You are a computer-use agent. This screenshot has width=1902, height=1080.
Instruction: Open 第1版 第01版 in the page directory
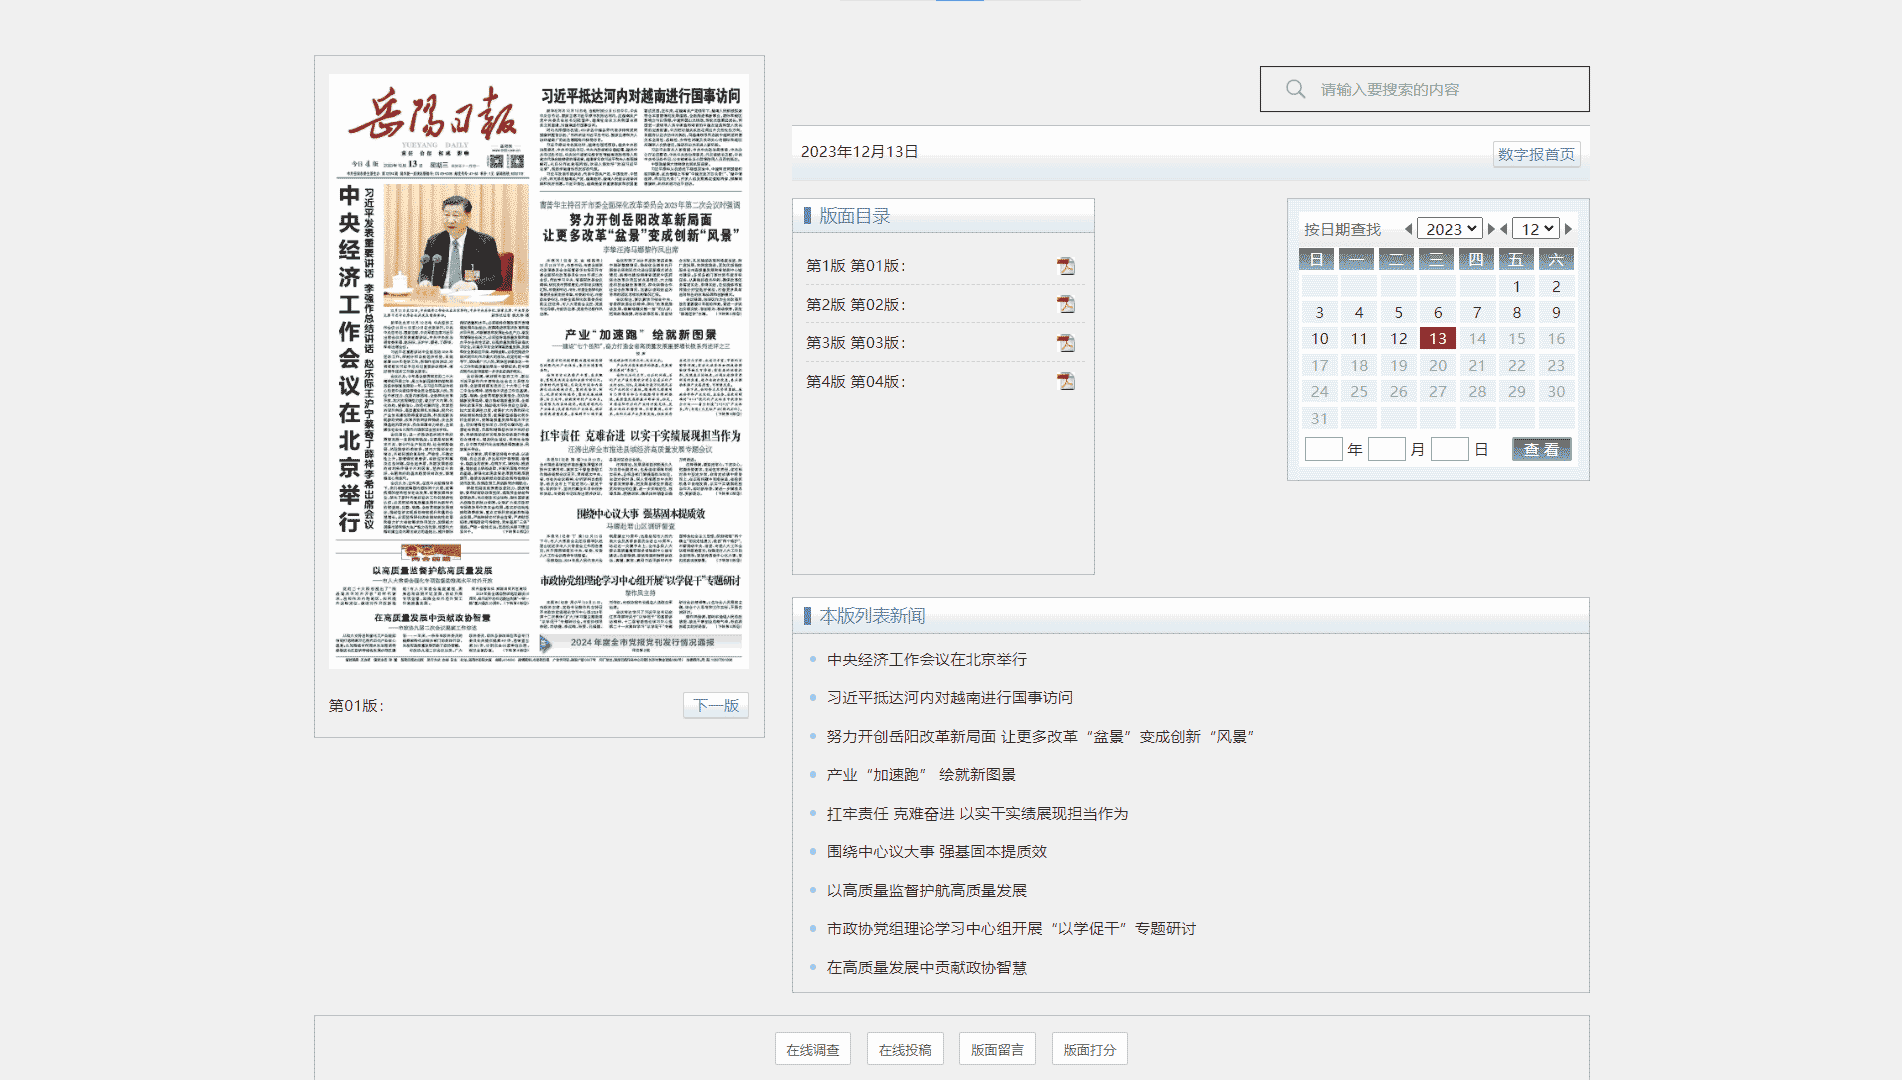coord(856,266)
